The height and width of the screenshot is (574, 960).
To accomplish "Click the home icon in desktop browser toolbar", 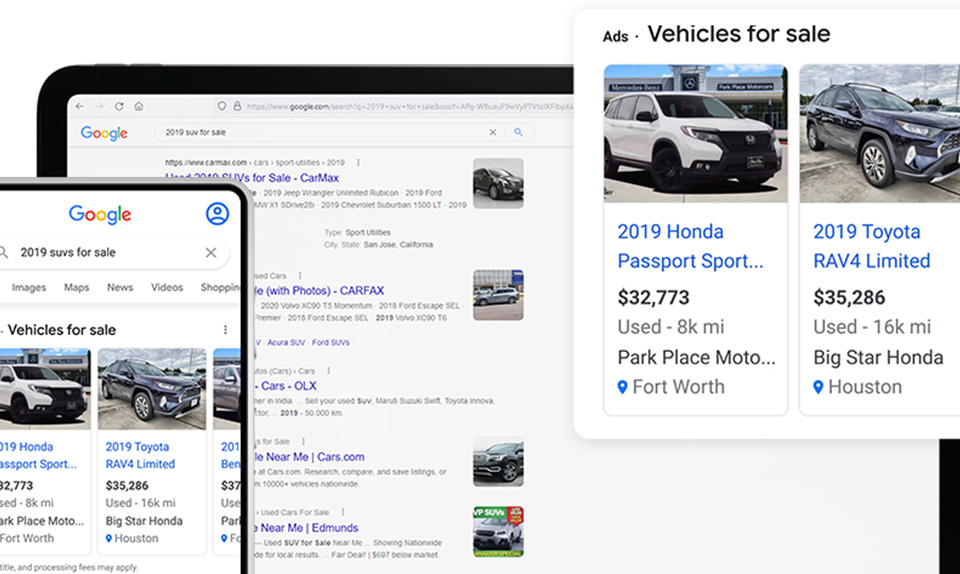I will (139, 106).
